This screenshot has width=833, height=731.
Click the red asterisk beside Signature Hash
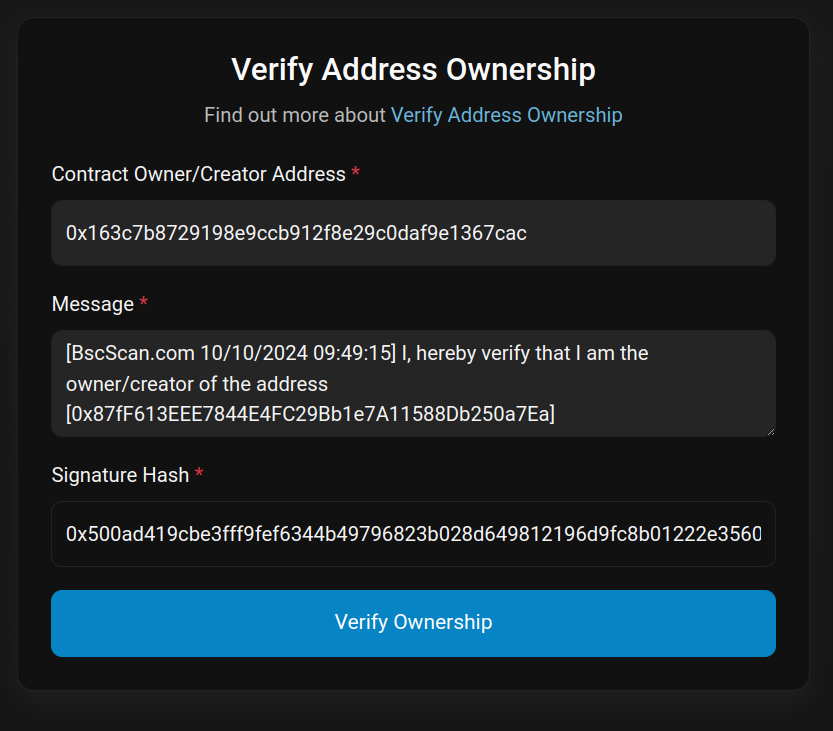point(199,475)
